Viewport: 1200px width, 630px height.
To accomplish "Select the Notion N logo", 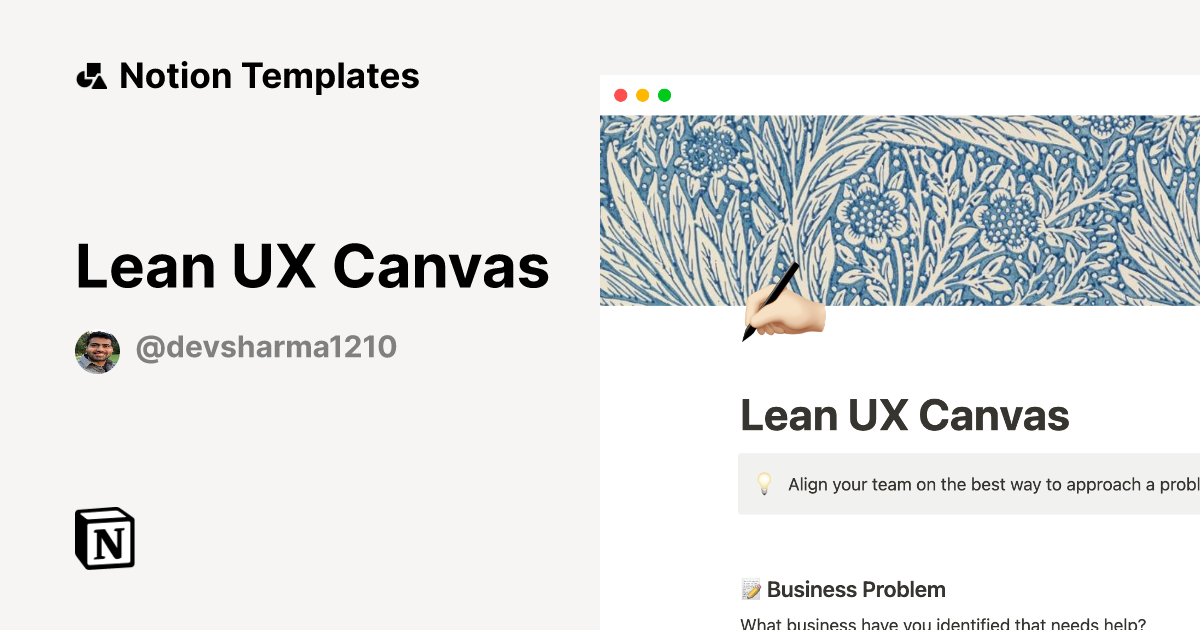I will coord(105,539).
